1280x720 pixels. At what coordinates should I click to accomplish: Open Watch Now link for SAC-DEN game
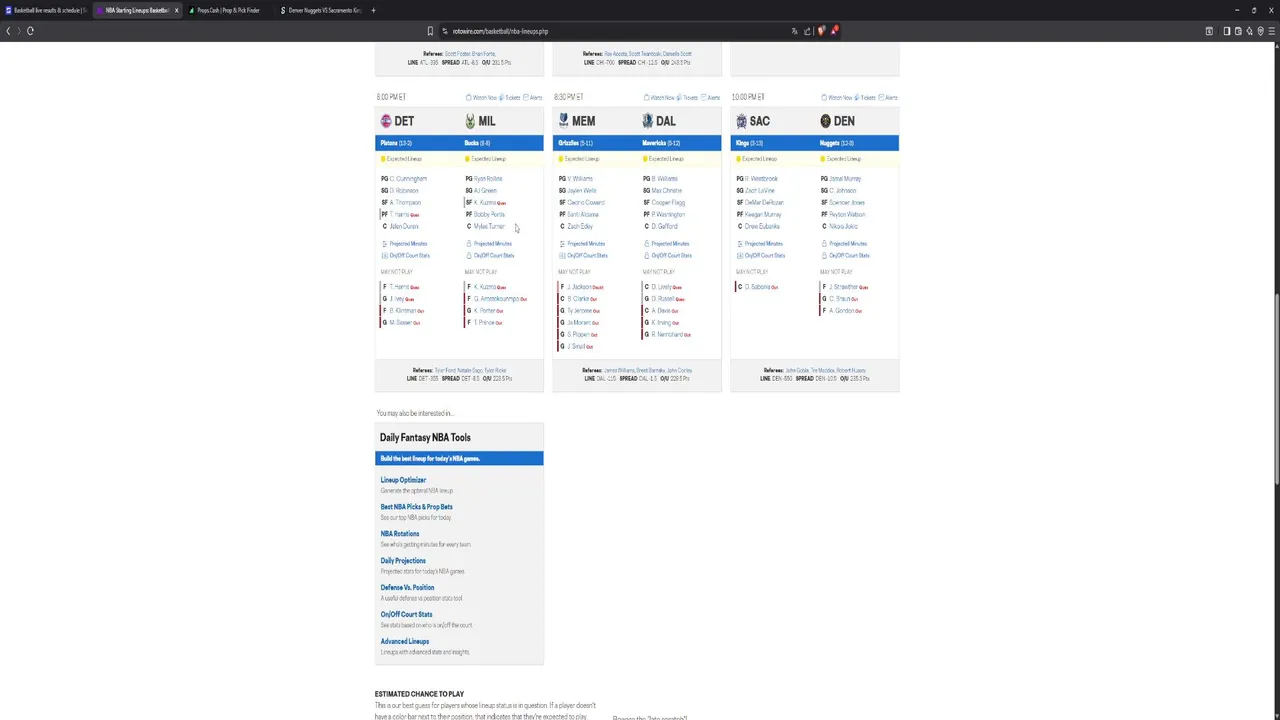point(838,97)
